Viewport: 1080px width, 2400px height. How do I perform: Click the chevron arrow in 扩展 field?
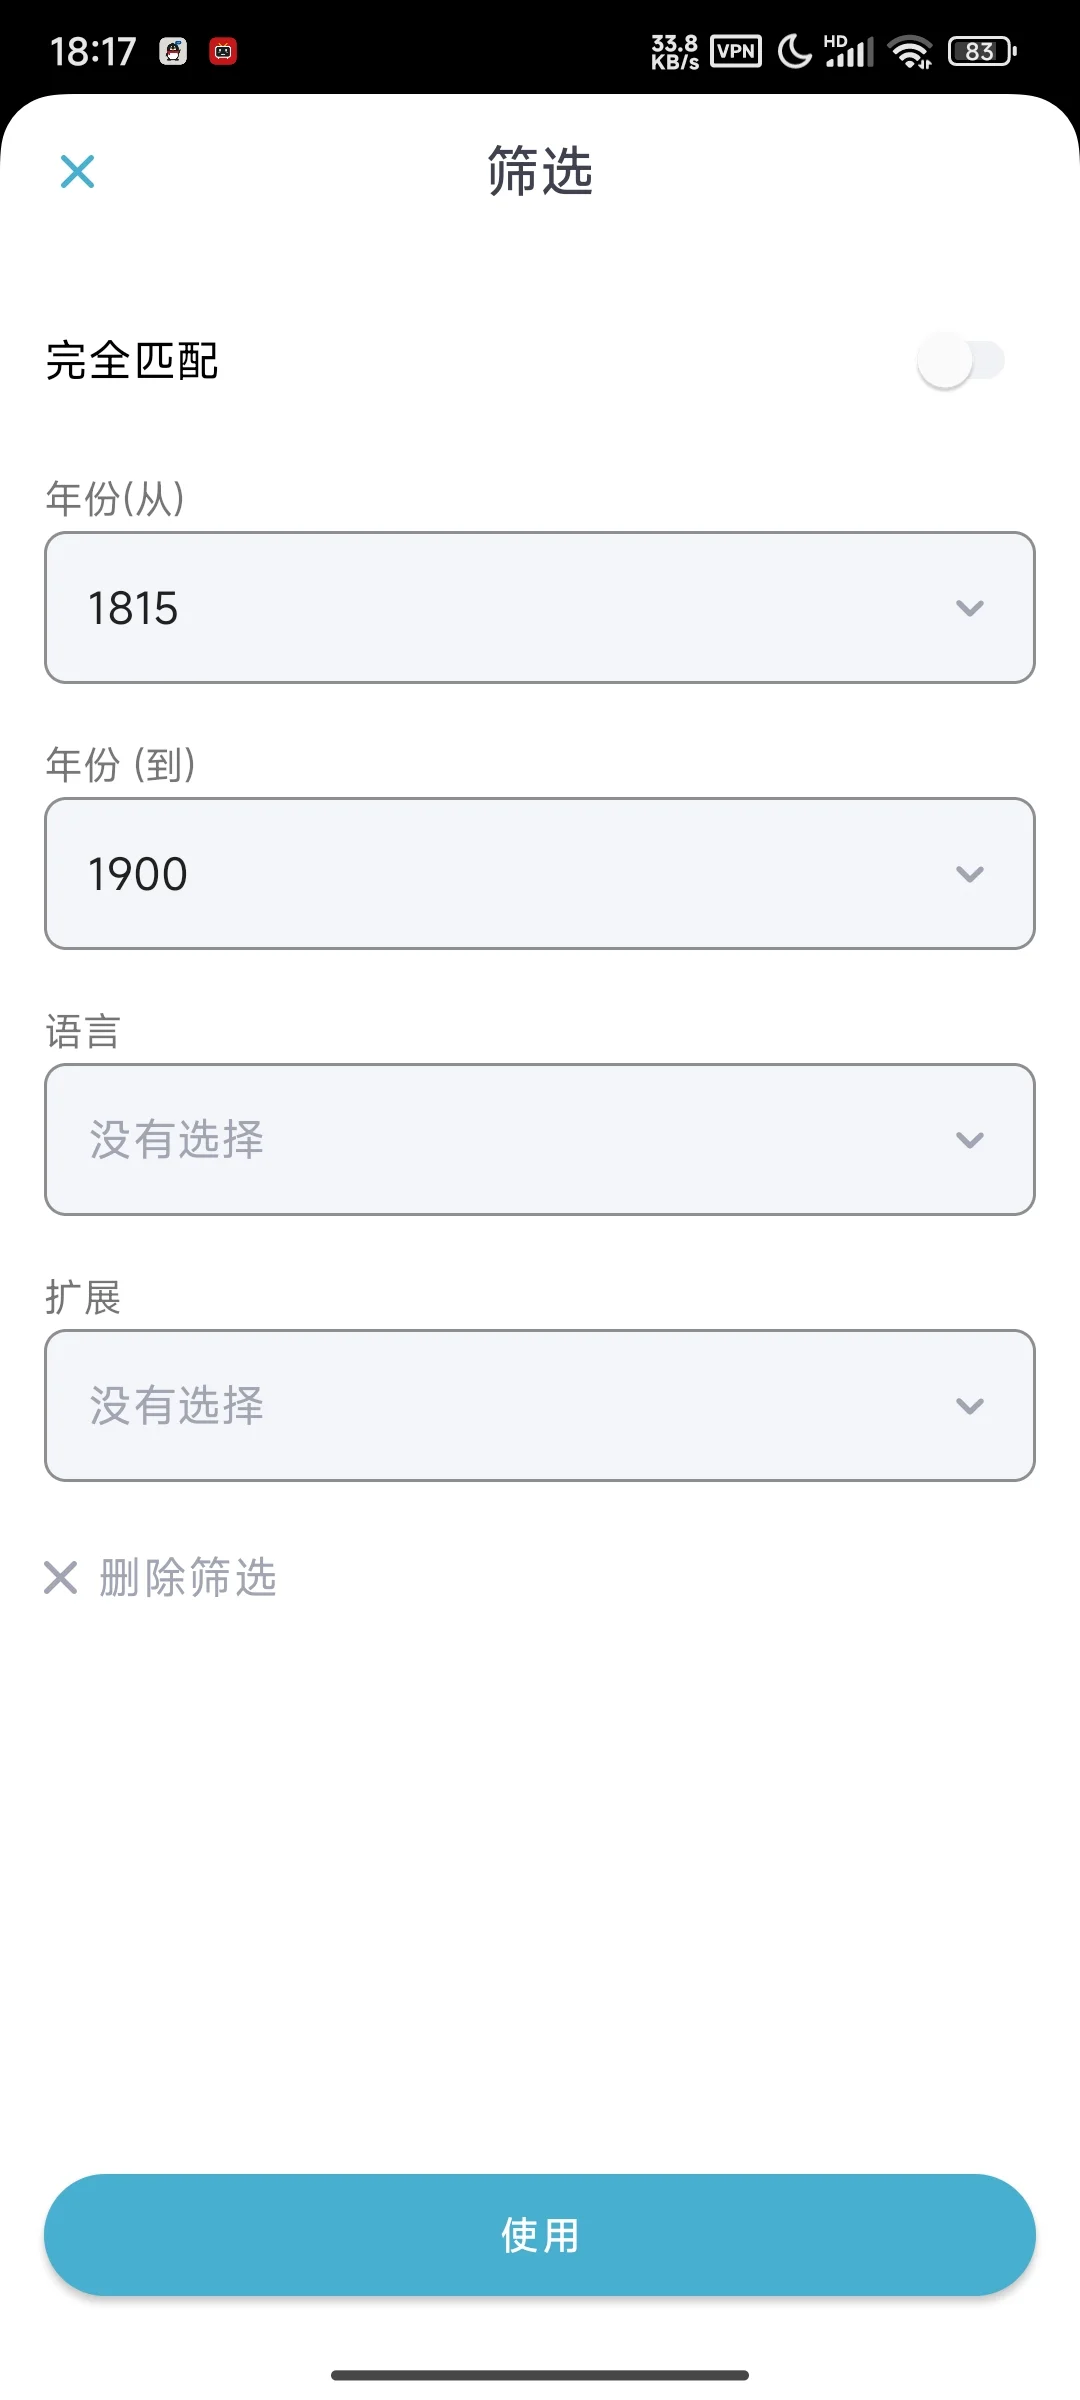pos(969,1406)
